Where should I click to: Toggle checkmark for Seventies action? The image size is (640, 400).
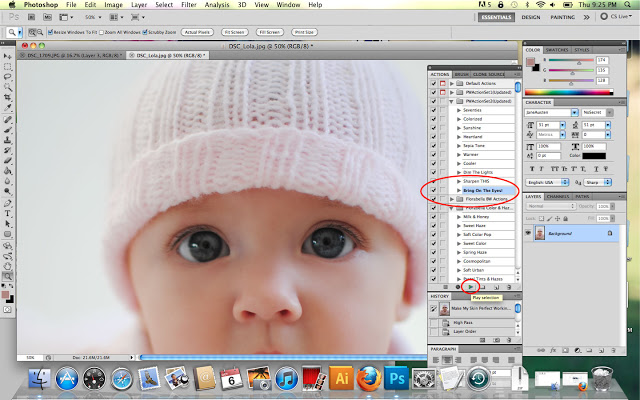(x=433, y=110)
